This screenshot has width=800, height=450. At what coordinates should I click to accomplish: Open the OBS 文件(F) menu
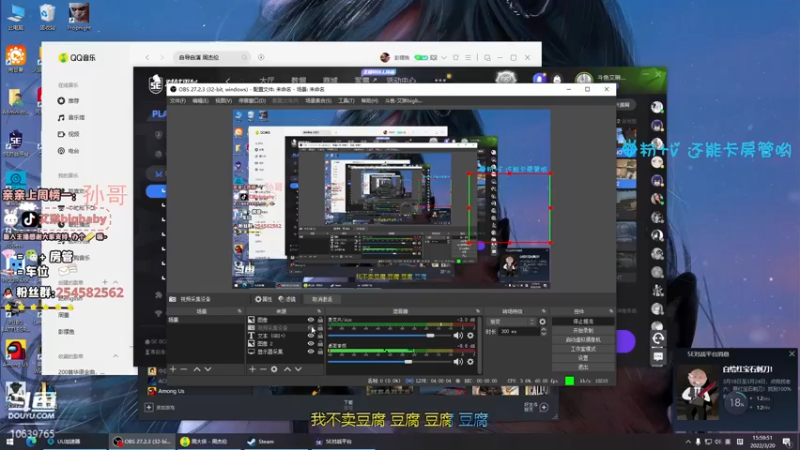[x=178, y=101]
